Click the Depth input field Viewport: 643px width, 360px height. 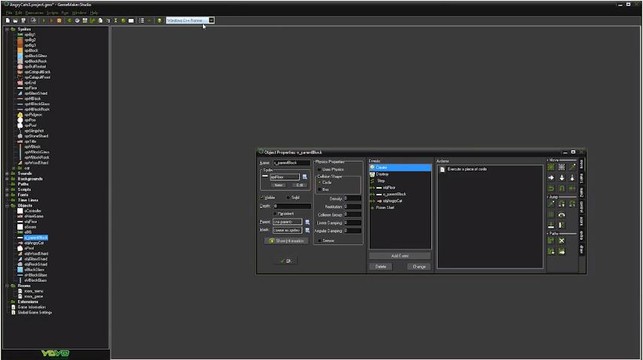[292, 206]
